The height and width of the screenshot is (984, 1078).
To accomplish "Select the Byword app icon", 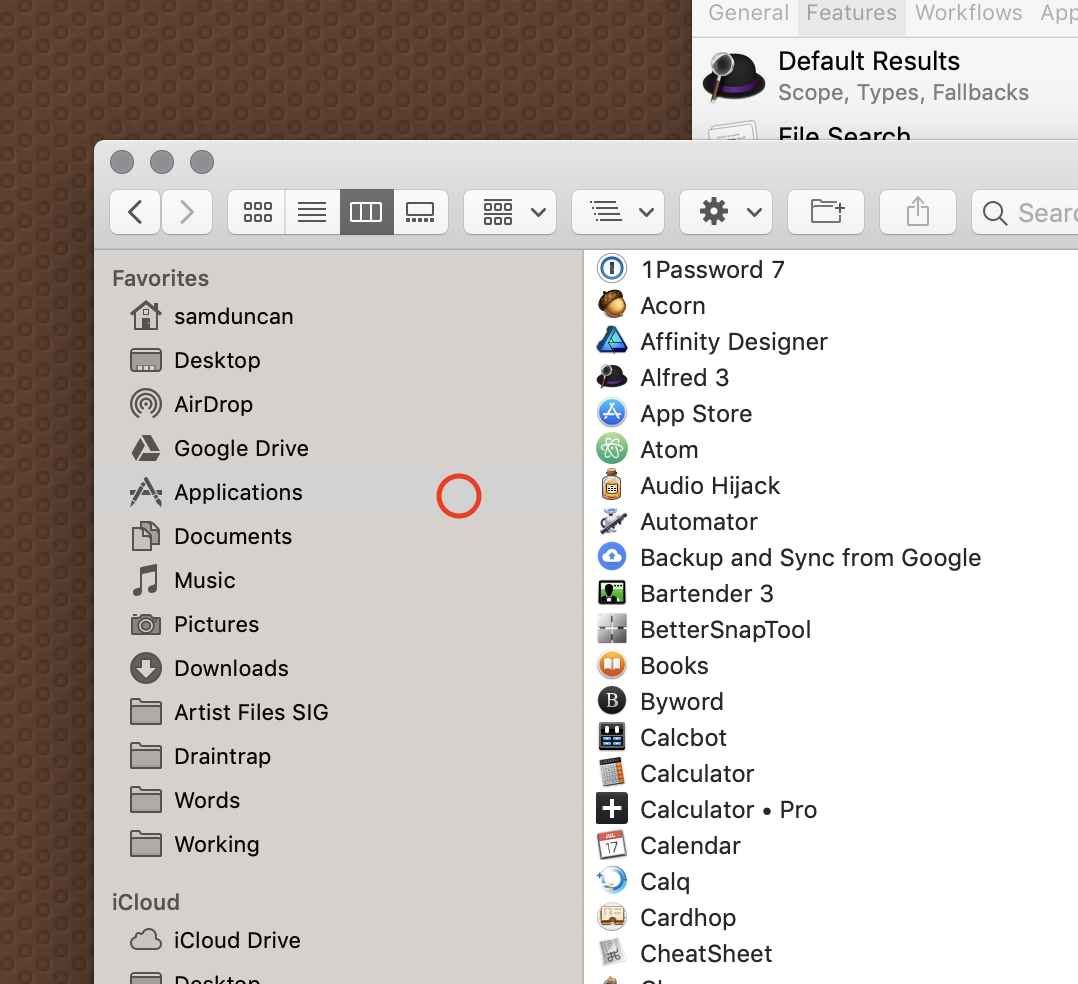I will click(612, 701).
